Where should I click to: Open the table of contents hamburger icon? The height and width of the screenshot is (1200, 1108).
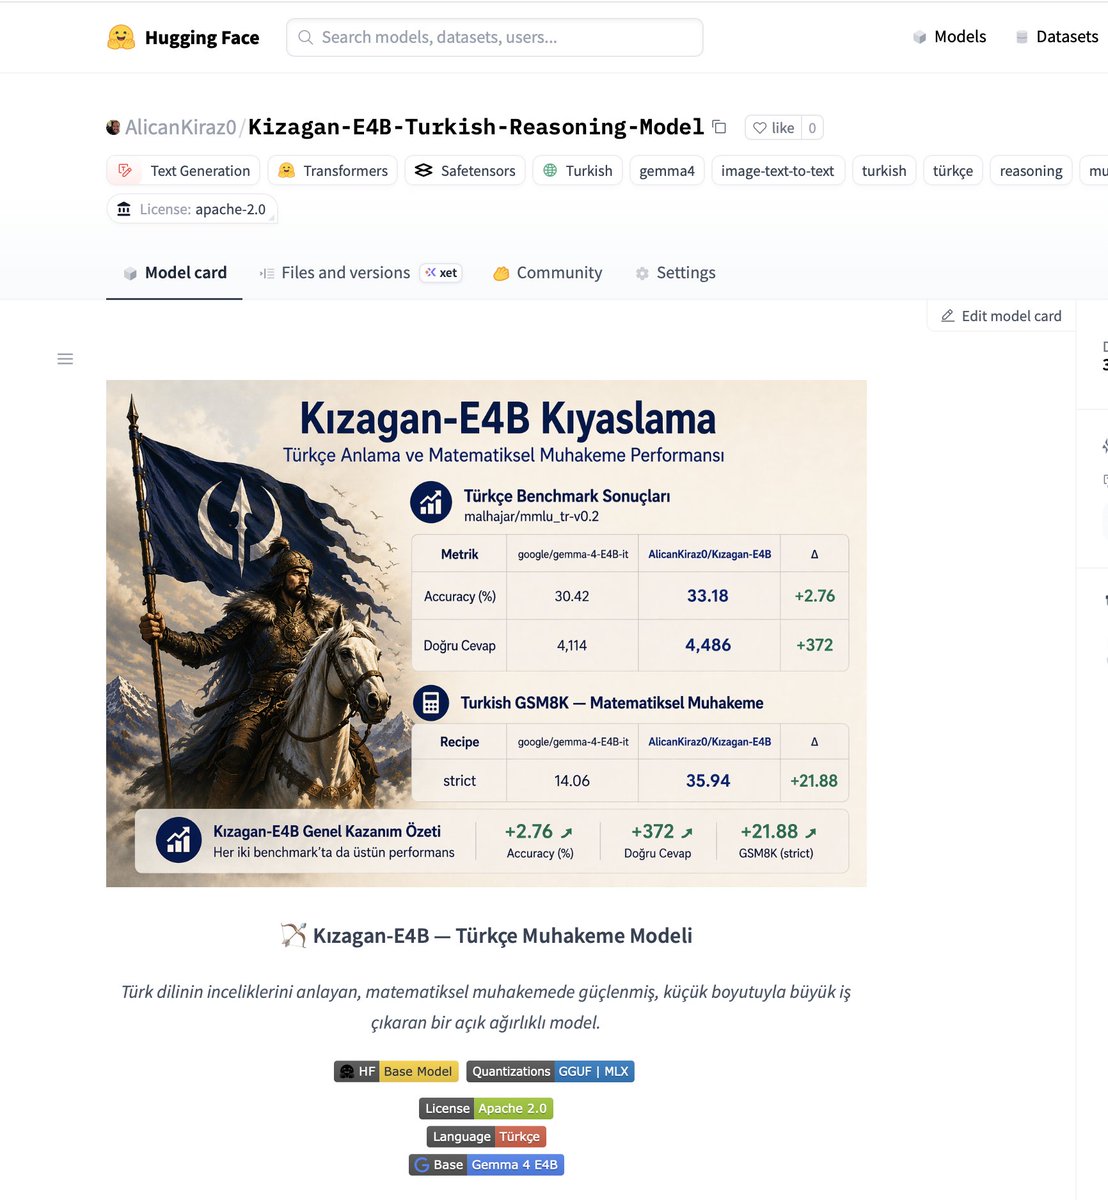65,358
